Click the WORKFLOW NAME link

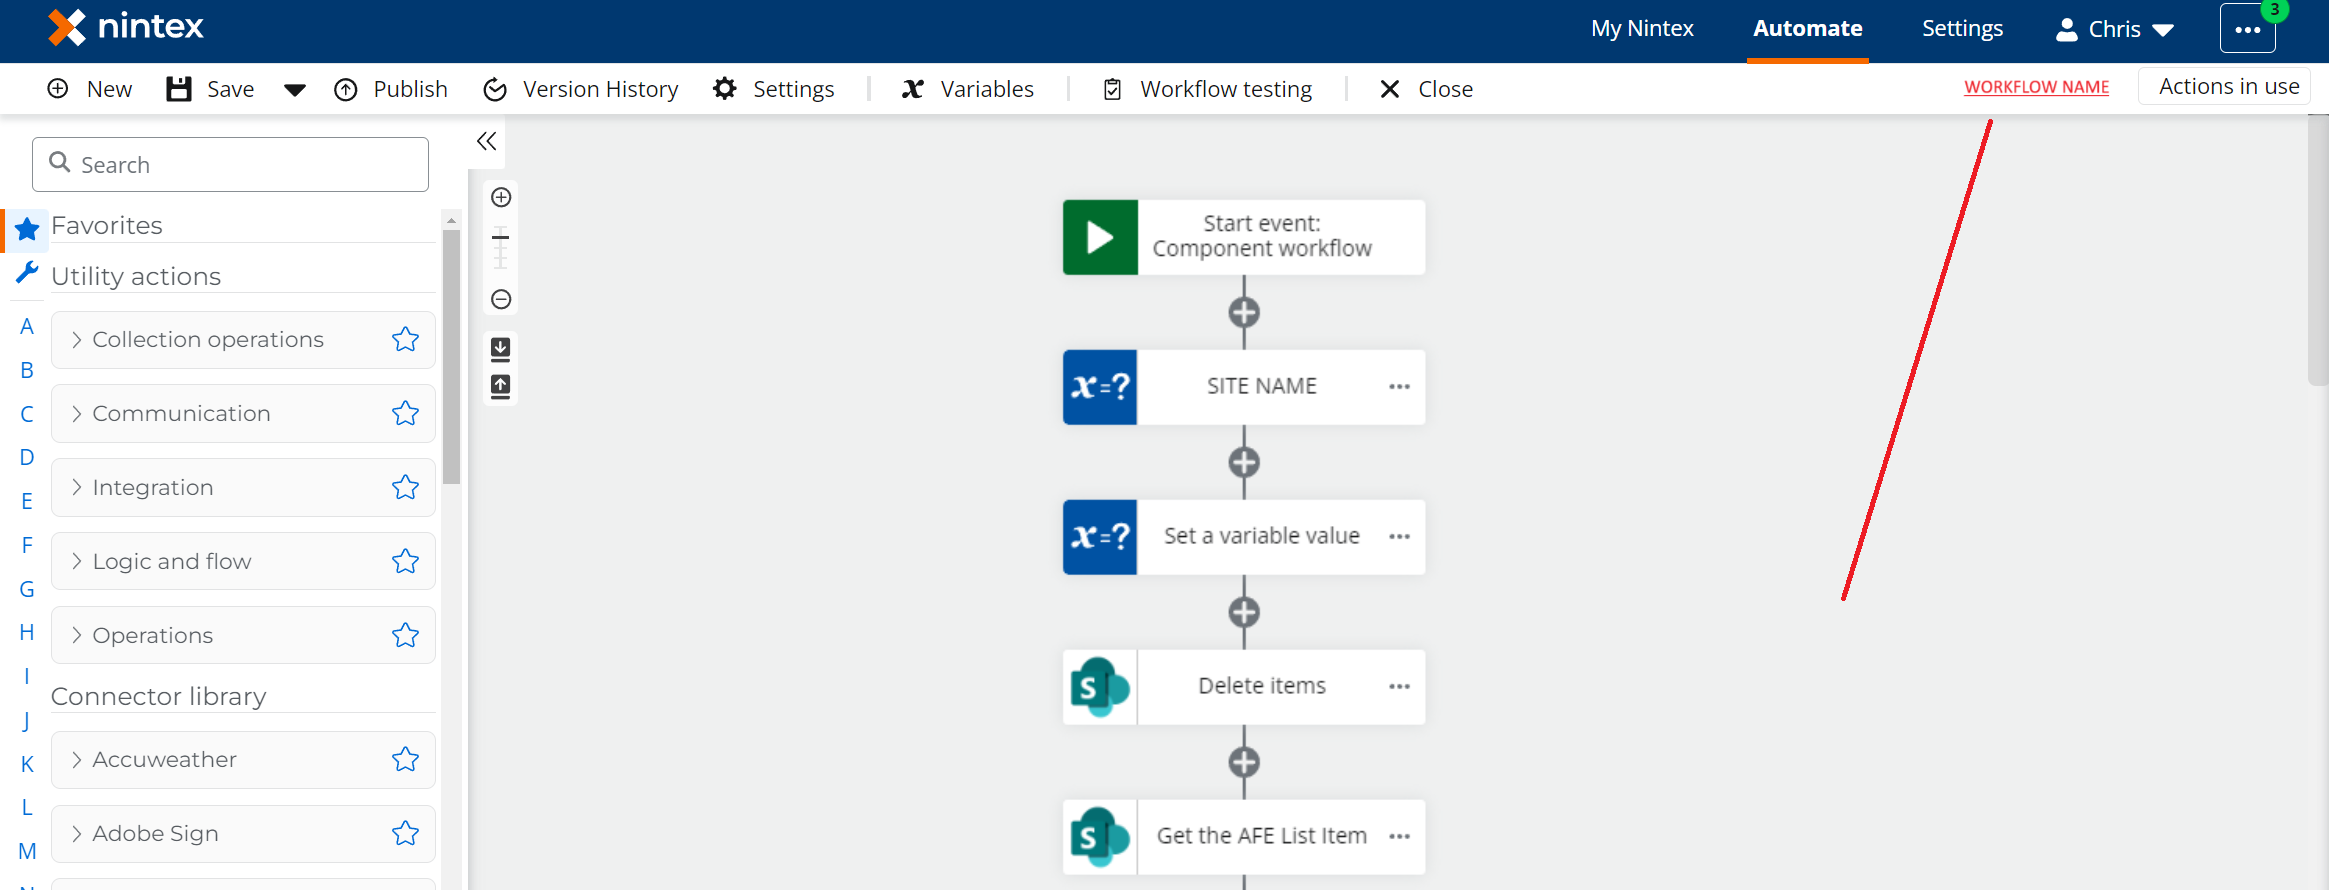pyautogui.click(x=2036, y=87)
